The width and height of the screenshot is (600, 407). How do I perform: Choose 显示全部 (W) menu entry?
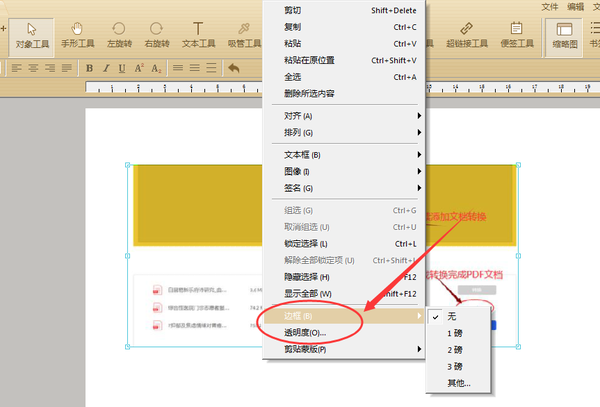tap(344, 294)
